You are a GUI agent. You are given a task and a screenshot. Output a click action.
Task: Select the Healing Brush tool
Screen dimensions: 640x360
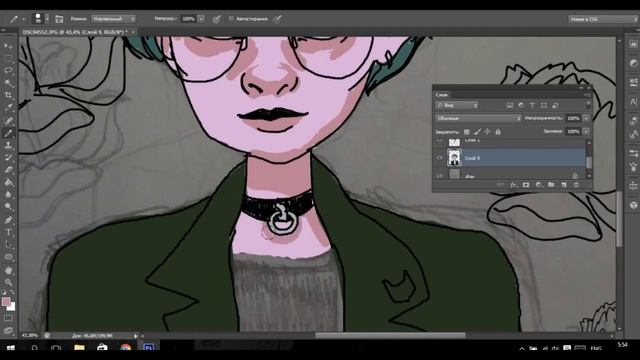click(8, 120)
